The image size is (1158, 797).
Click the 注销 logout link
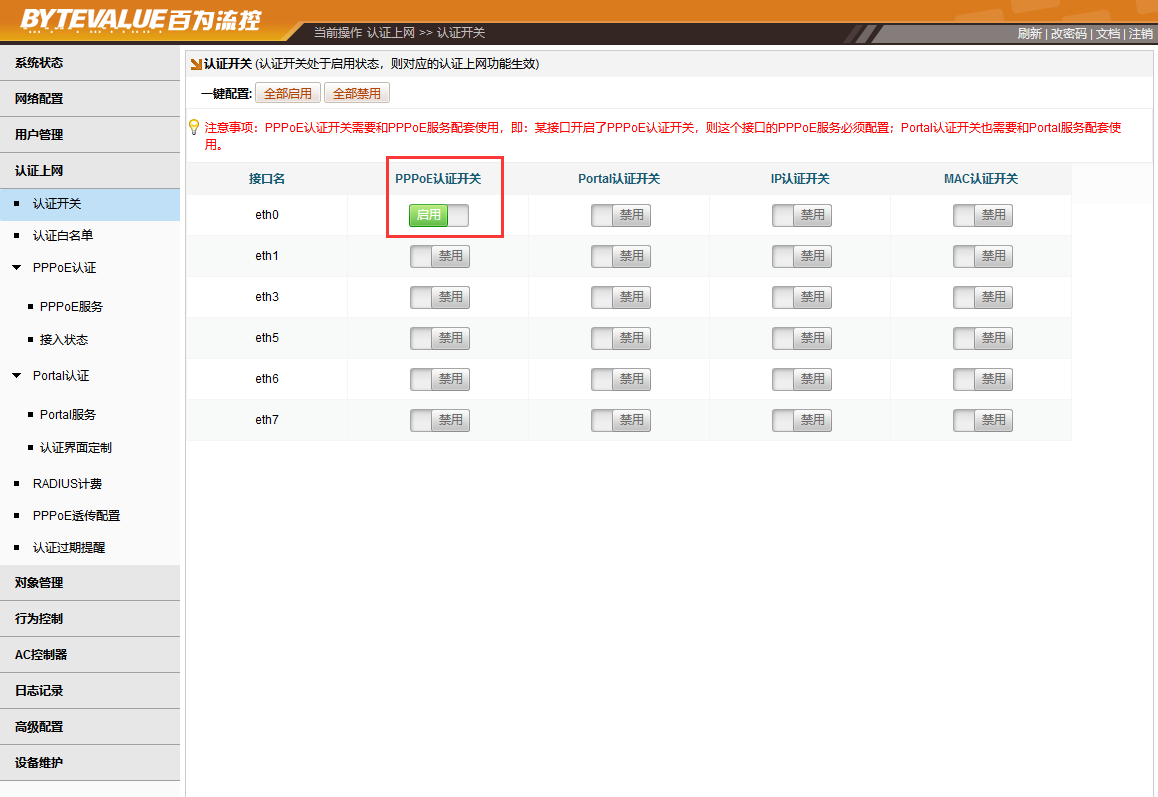click(1141, 34)
